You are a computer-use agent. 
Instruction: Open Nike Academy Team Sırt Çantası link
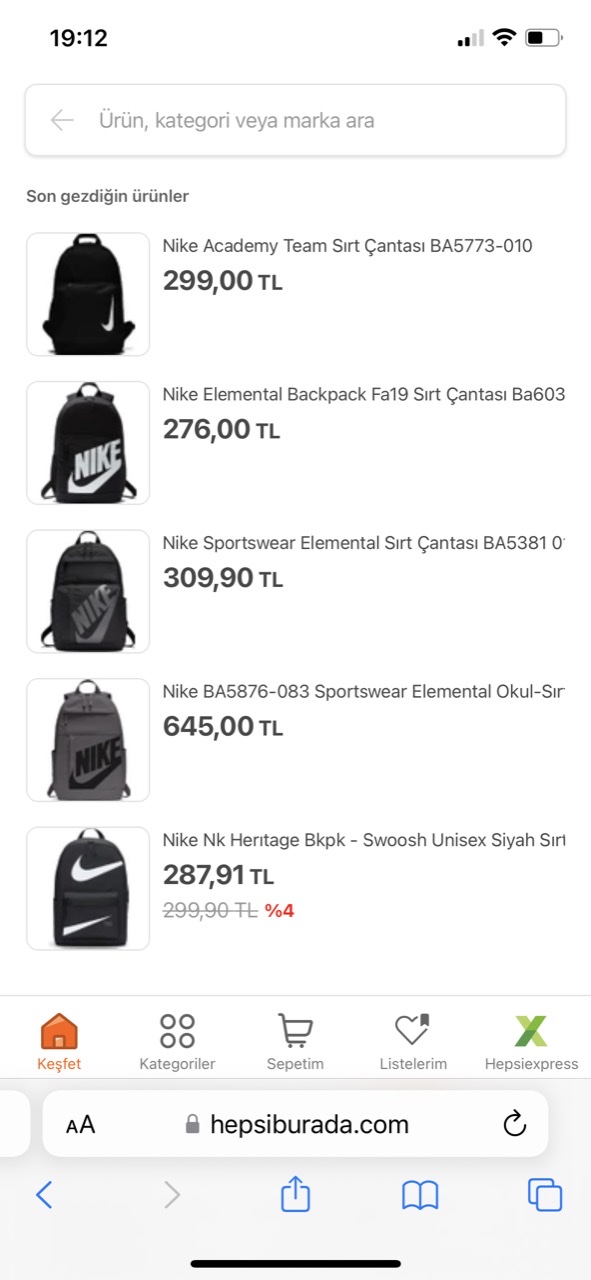click(347, 246)
